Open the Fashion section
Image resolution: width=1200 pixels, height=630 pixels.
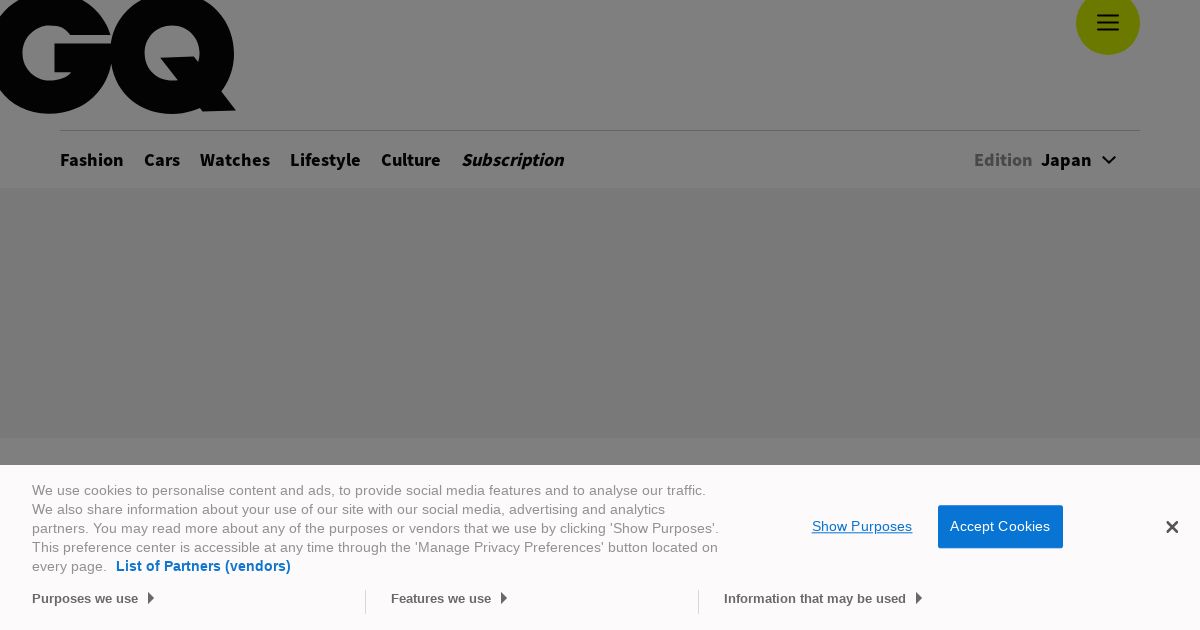pos(92,160)
